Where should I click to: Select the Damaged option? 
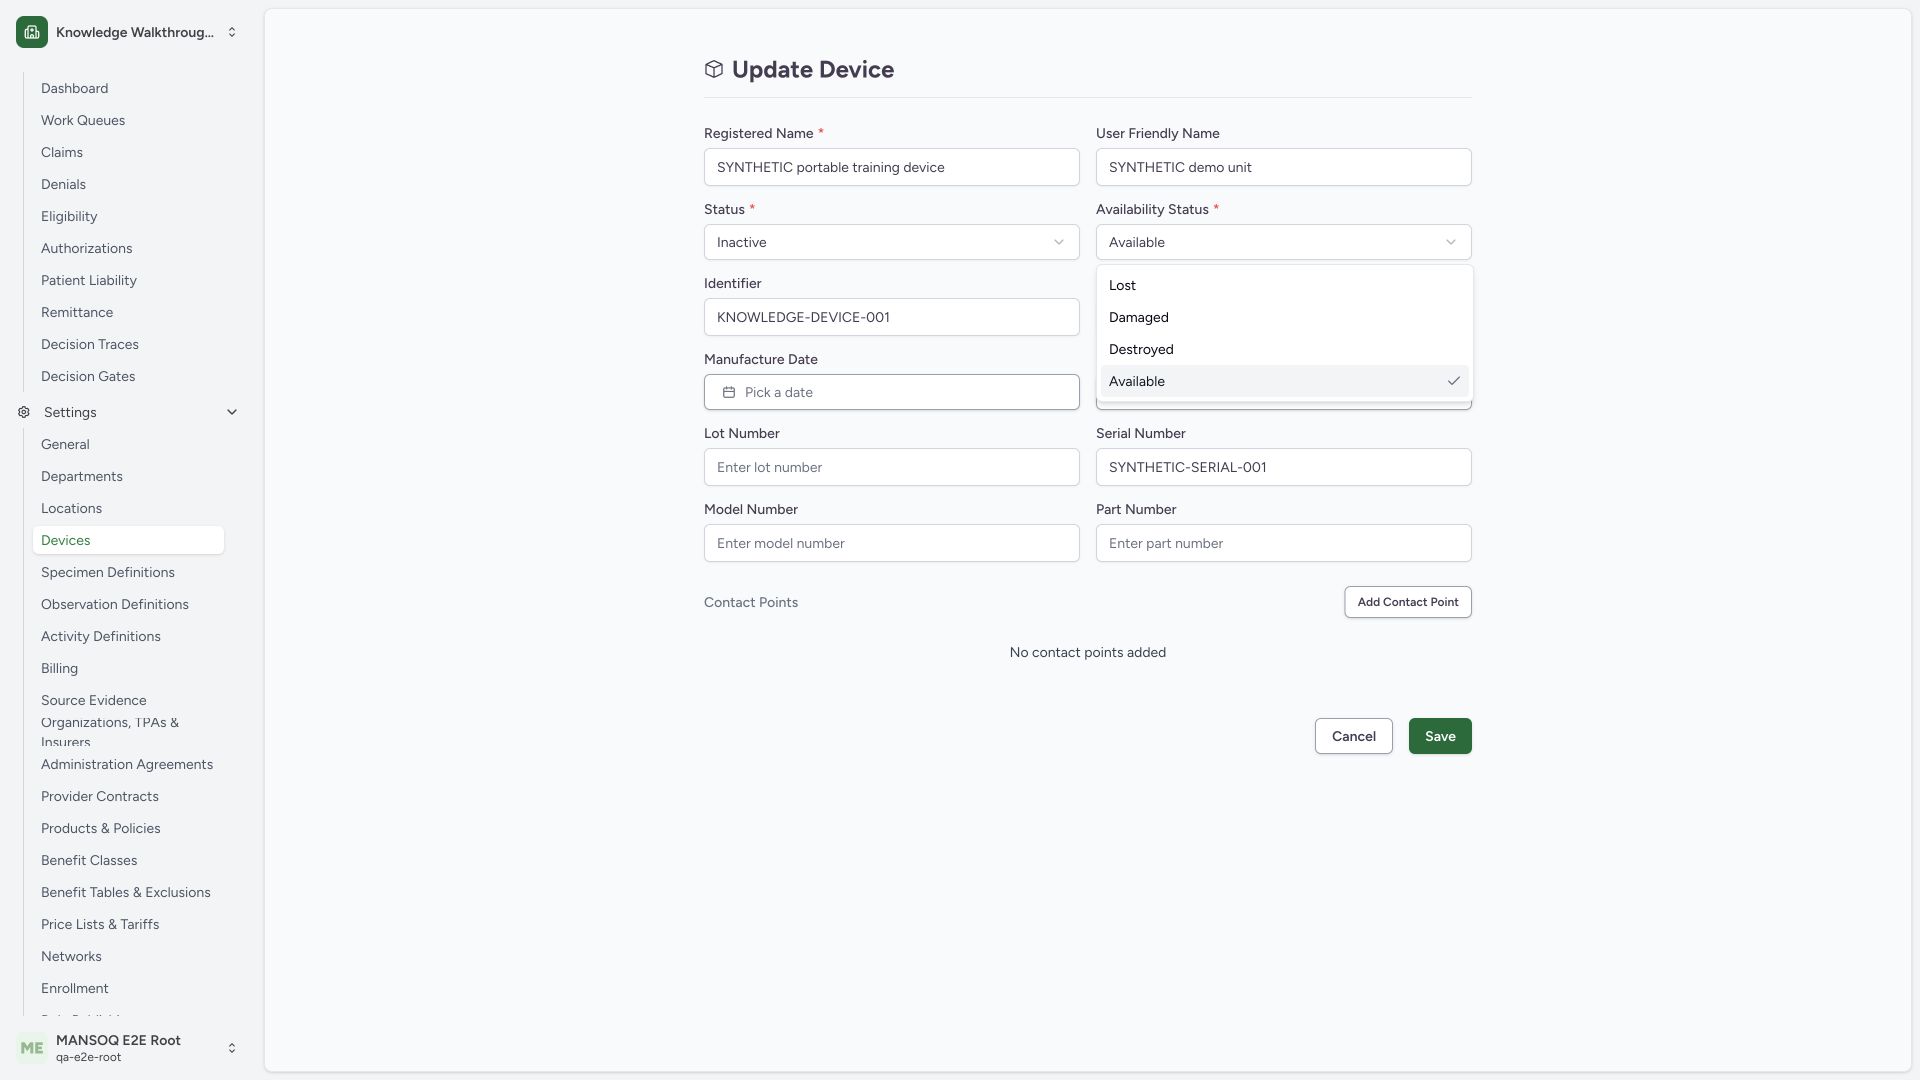pyautogui.click(x=1284, y=317)
